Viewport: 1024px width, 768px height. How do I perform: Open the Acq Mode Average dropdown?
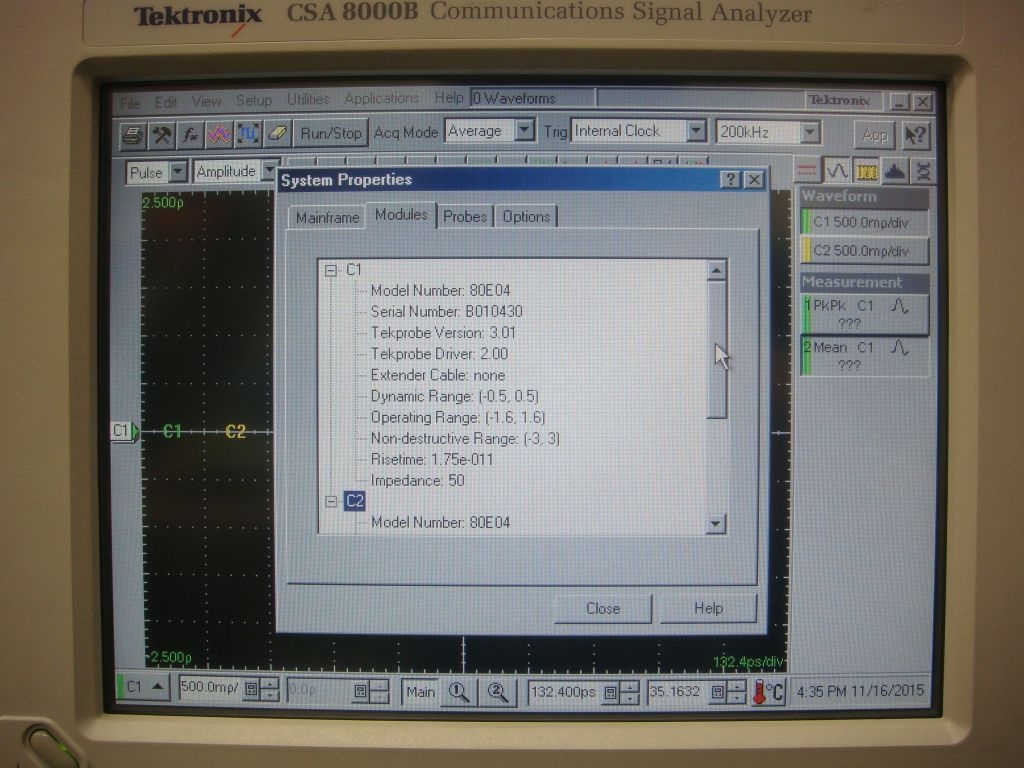tap(524, 131)
